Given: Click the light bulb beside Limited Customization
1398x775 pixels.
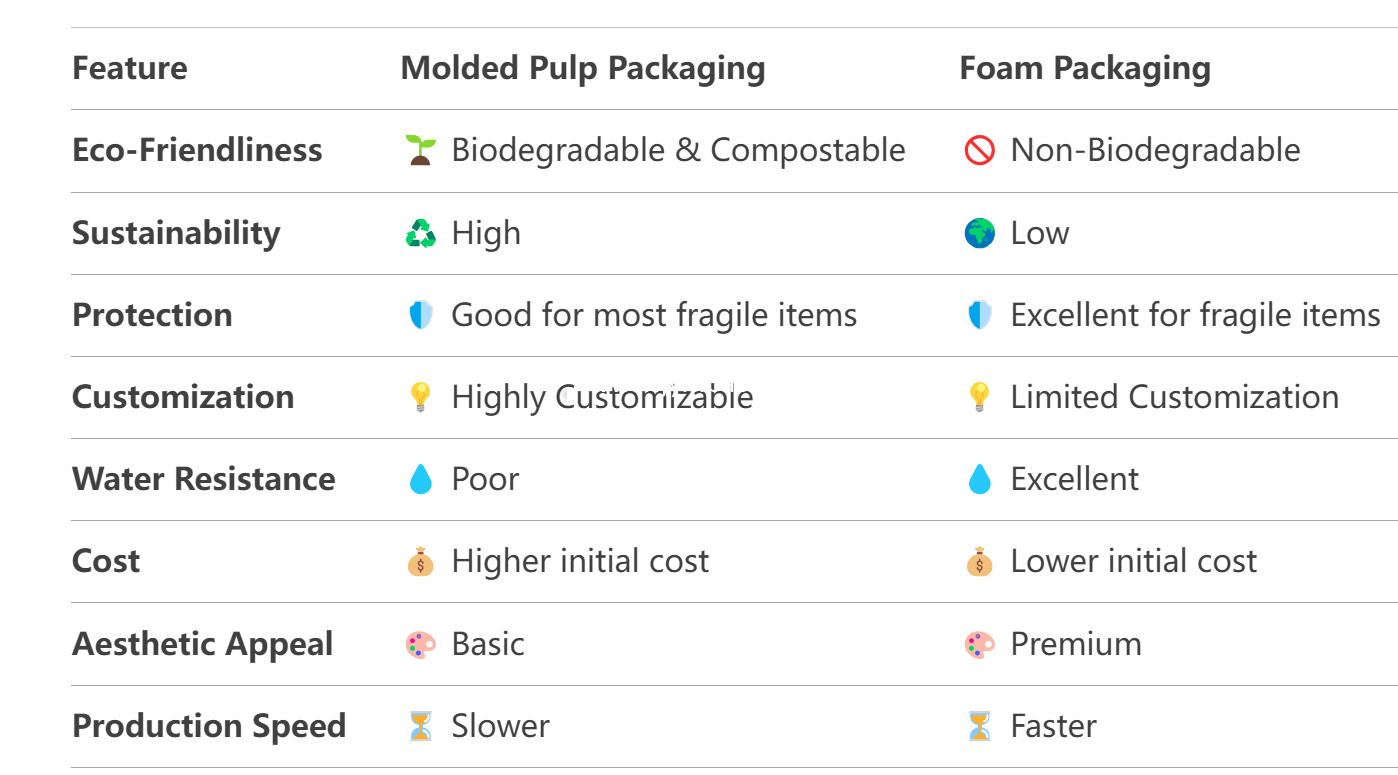Looking at the screenshot, I should [980, 397].
